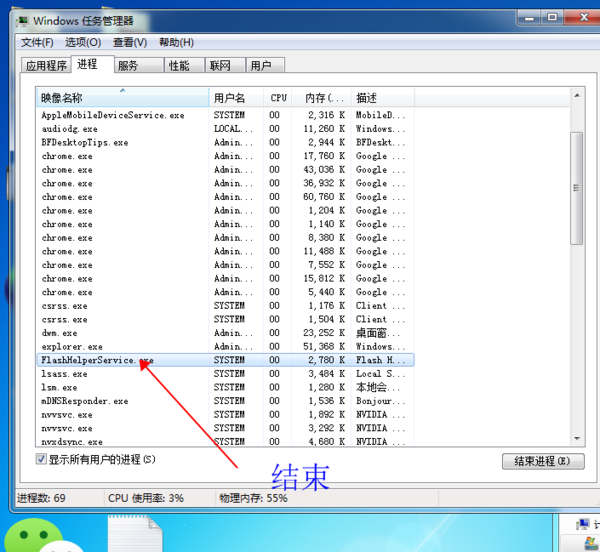Viewport: 600px width, 552px height.
Task: Select audiodg.exe process row
Action: [225, 129]
